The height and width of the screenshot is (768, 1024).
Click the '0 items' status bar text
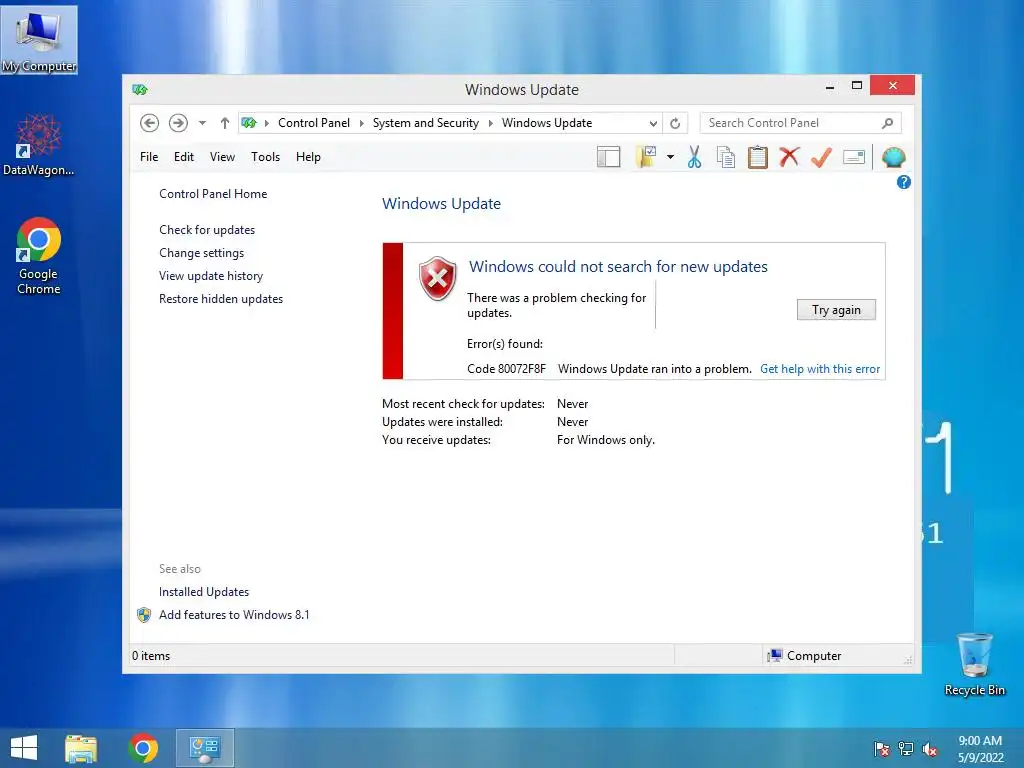click(x=151, y=656)
